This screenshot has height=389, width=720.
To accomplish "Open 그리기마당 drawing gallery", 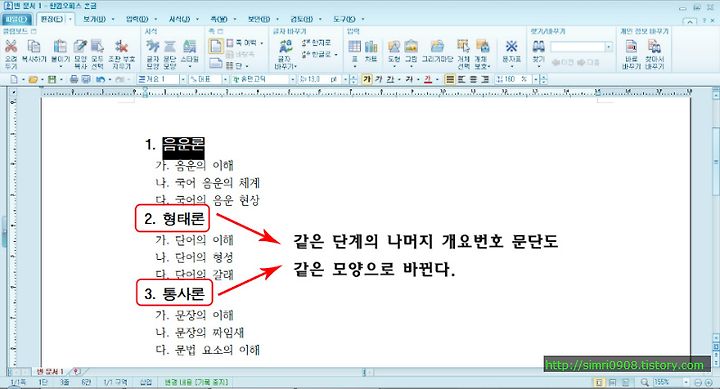I will point(437,46).
